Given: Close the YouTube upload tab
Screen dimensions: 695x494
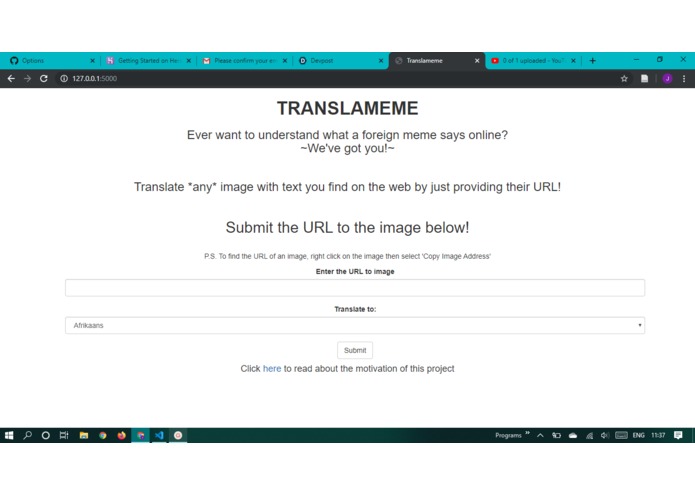Looking at the screenshot, I should tap(573, 61).
